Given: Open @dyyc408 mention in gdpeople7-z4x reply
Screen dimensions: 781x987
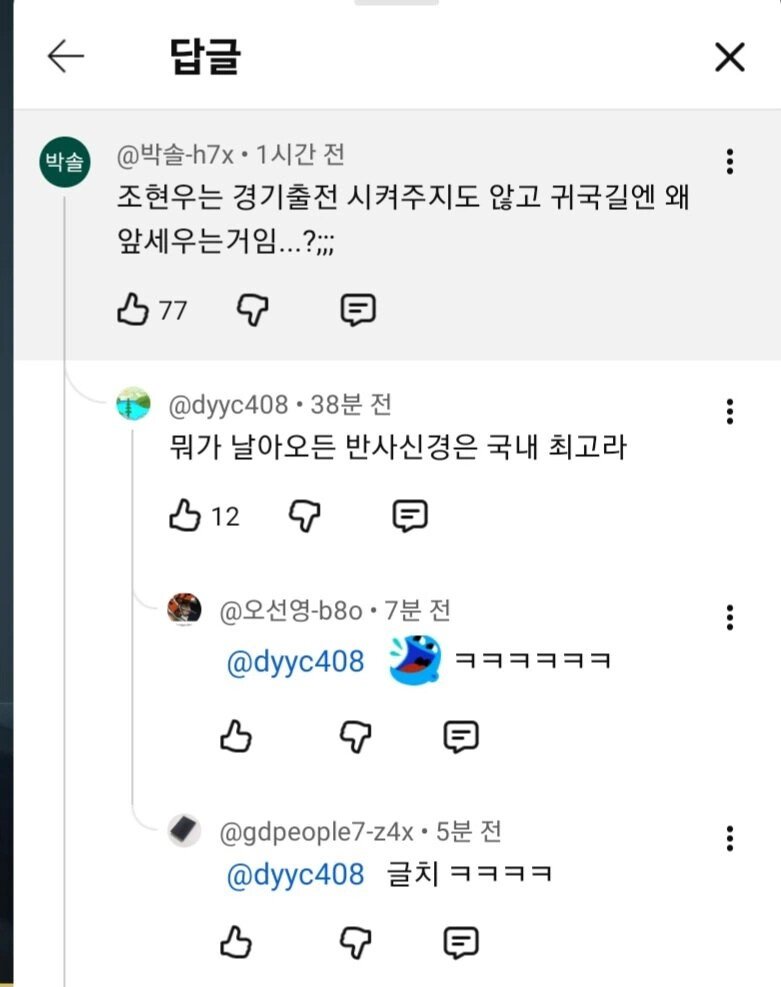Looking at the screenshot, I should pyautogui.click(x=295, y=875).
